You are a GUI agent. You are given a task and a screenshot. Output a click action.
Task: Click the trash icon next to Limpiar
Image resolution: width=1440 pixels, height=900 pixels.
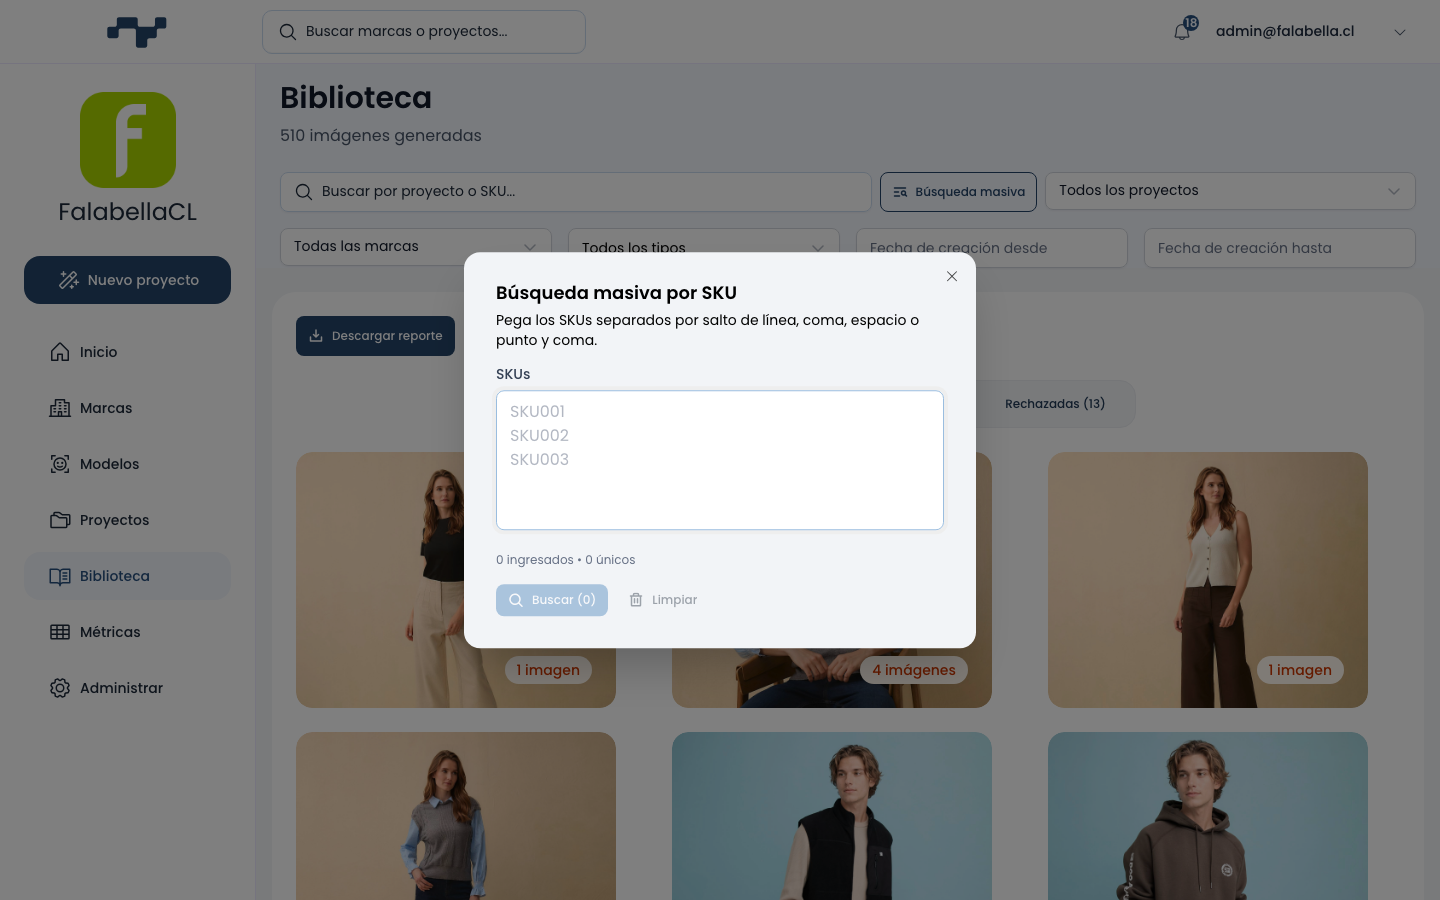636,600
